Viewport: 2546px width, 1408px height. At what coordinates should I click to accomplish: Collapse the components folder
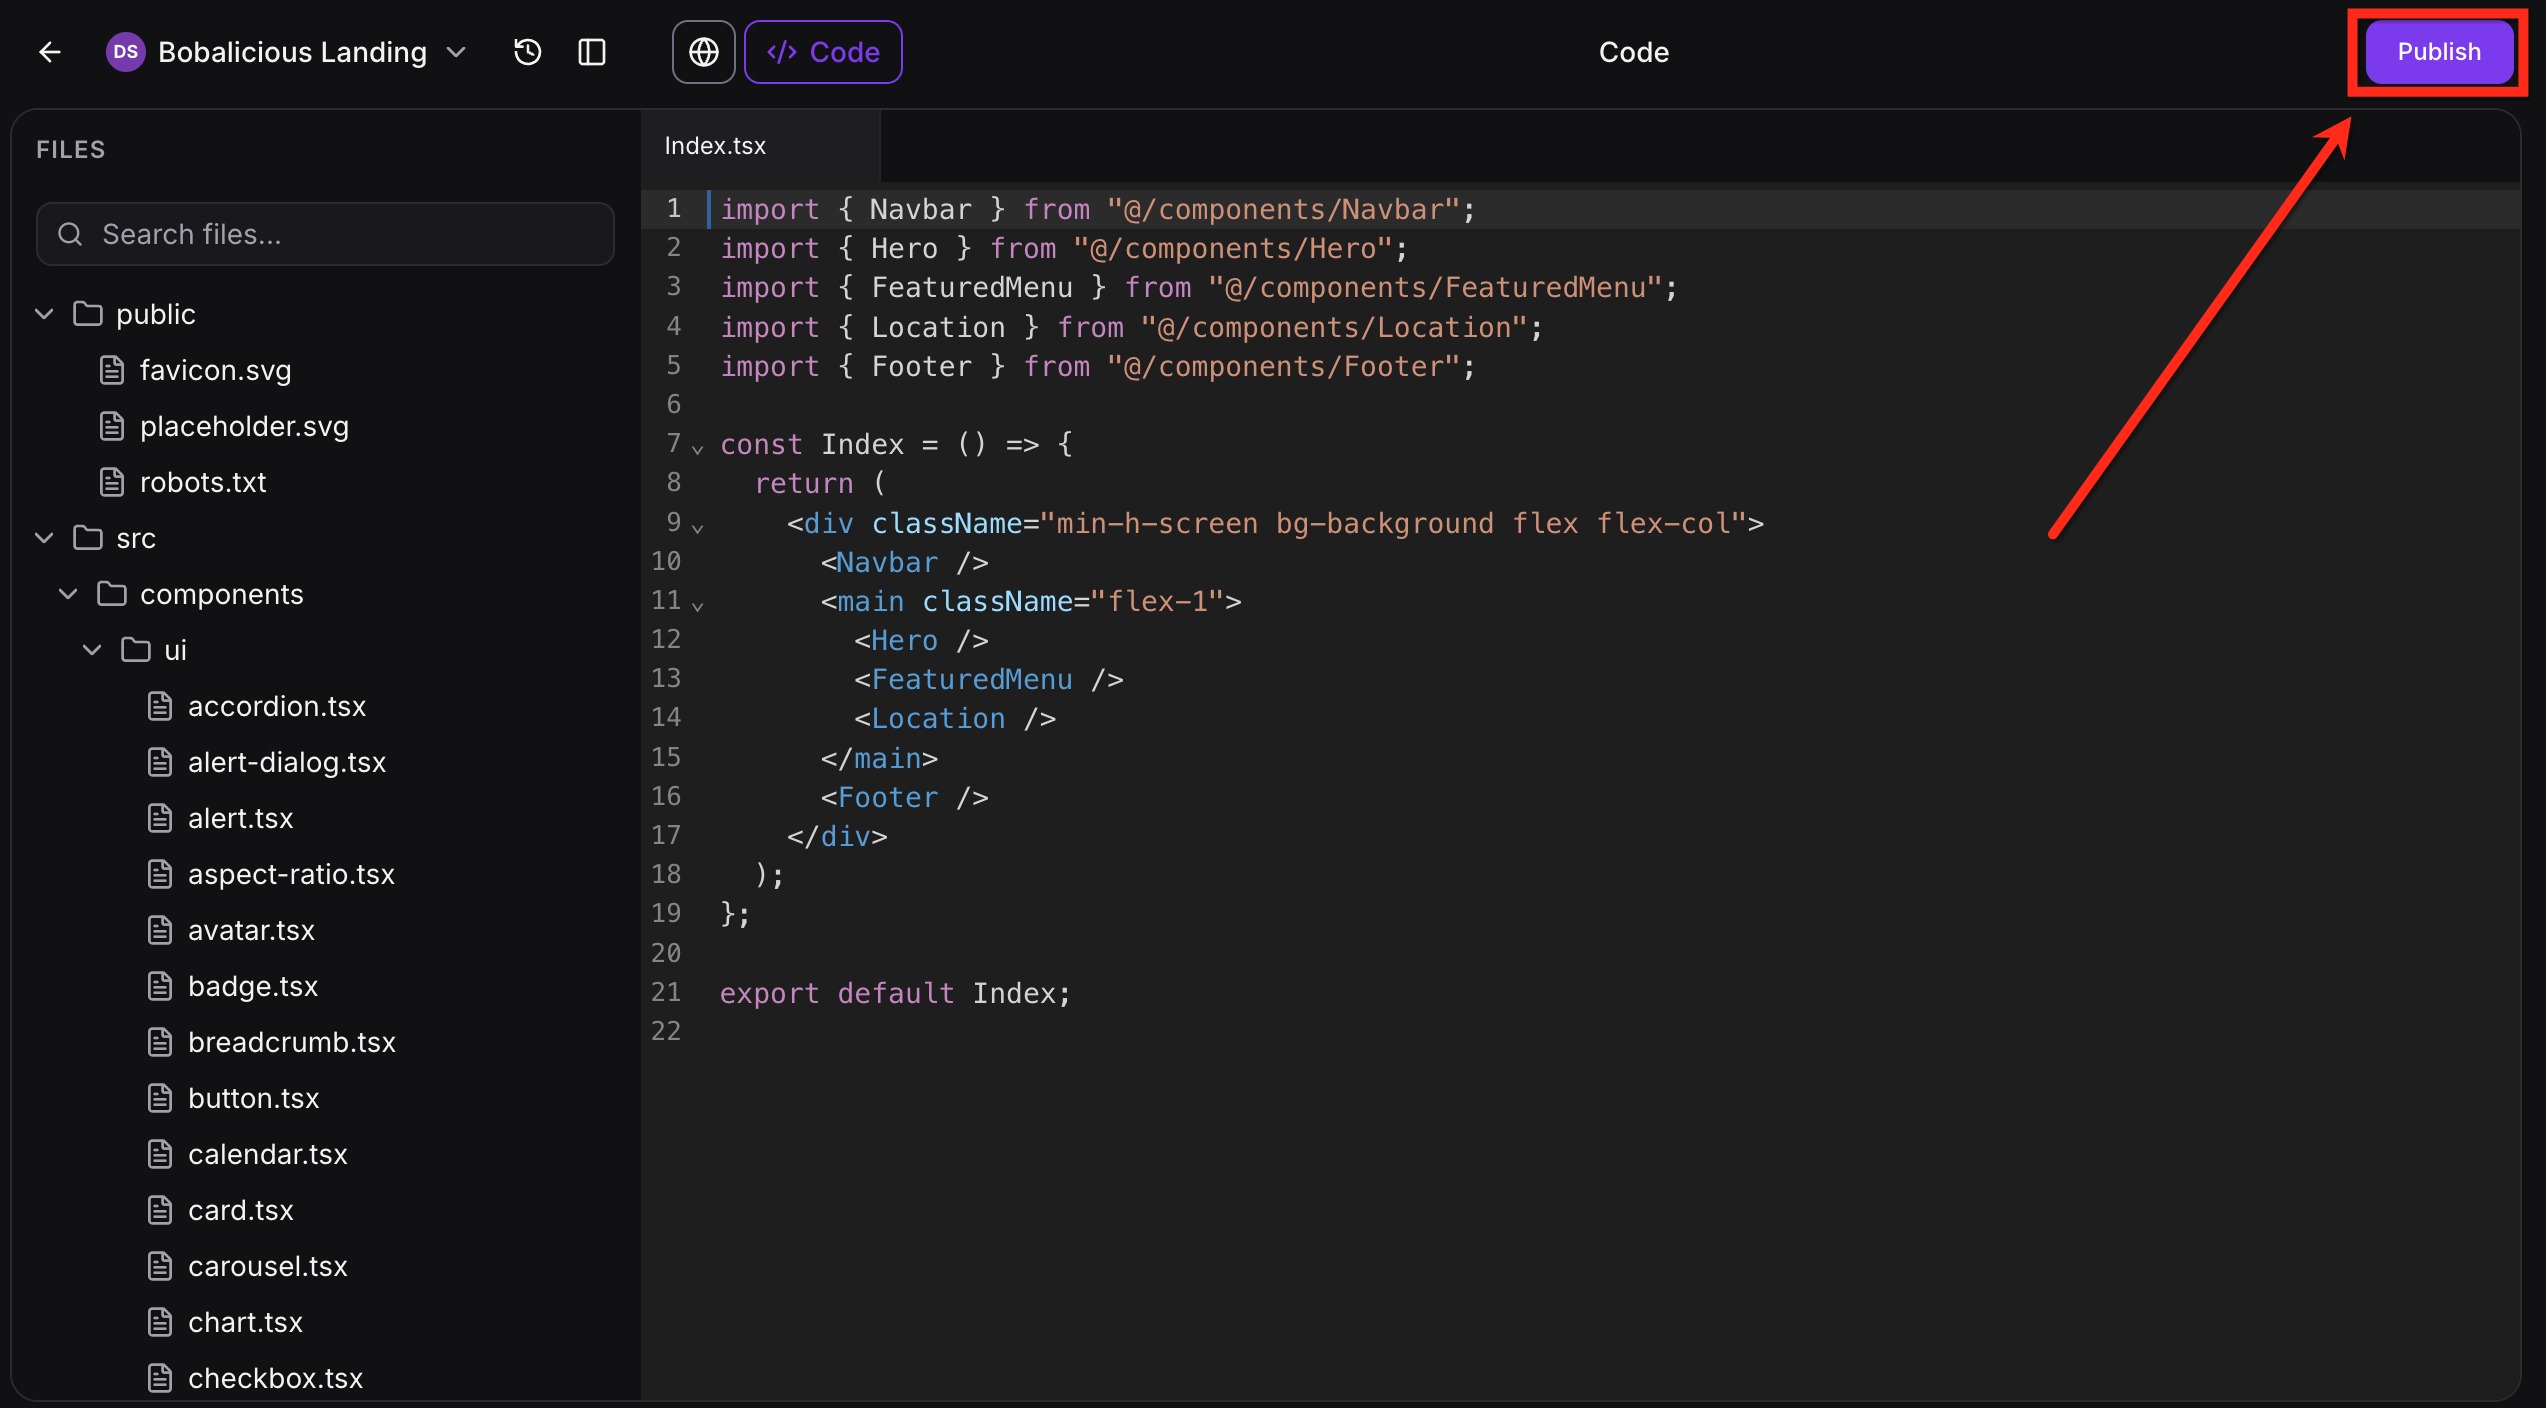(x=68, y=594)
